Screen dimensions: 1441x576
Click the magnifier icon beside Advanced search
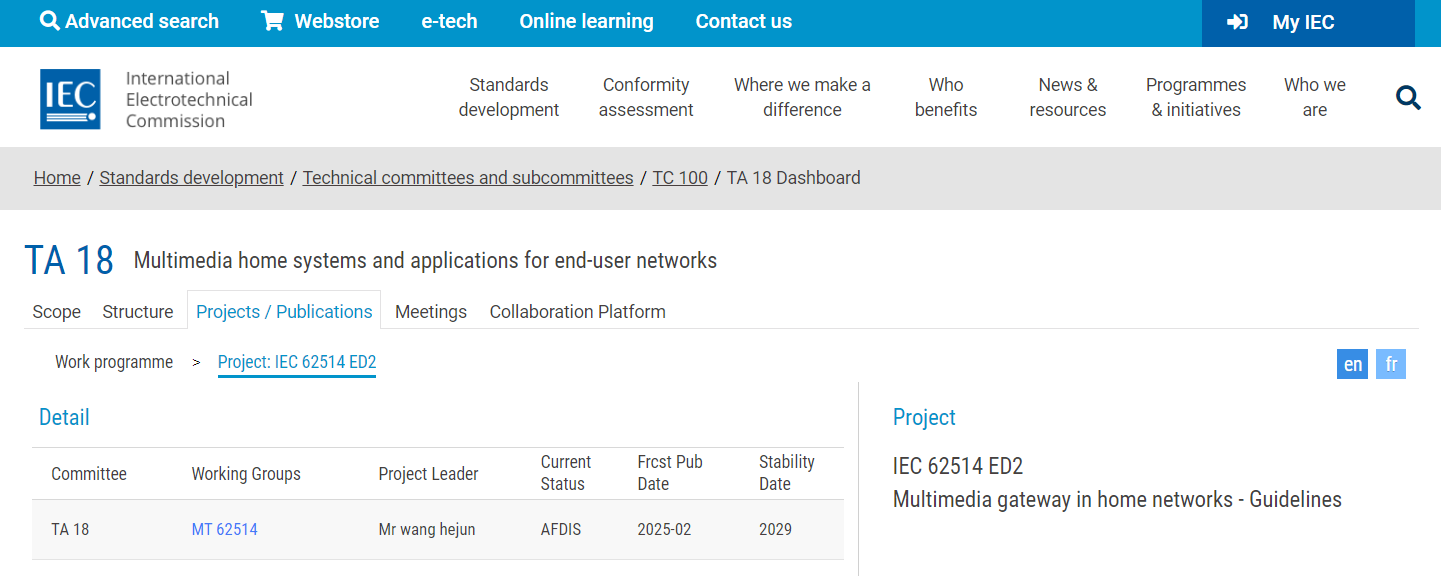(x=49, y=21)
